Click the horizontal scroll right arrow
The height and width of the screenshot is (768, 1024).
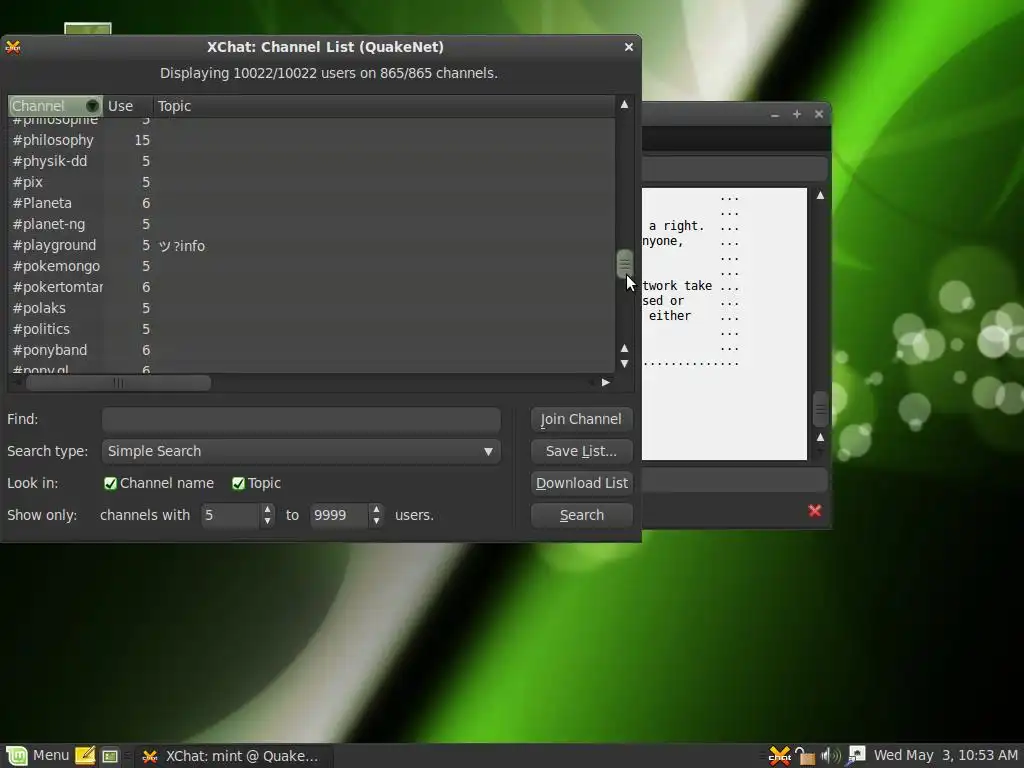pyautogui.click(x=605, y=383)
